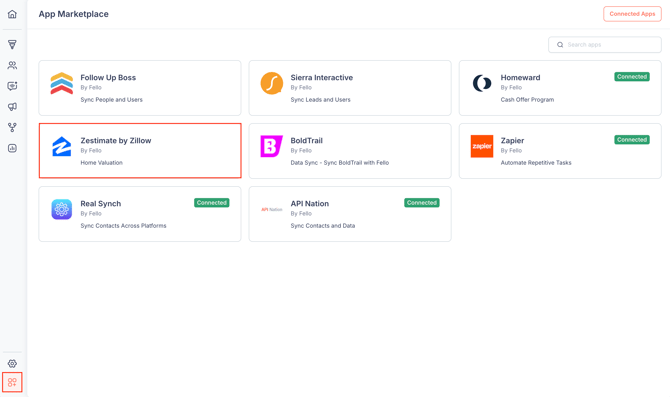Open the settings gear icon

tap(12, 364)
